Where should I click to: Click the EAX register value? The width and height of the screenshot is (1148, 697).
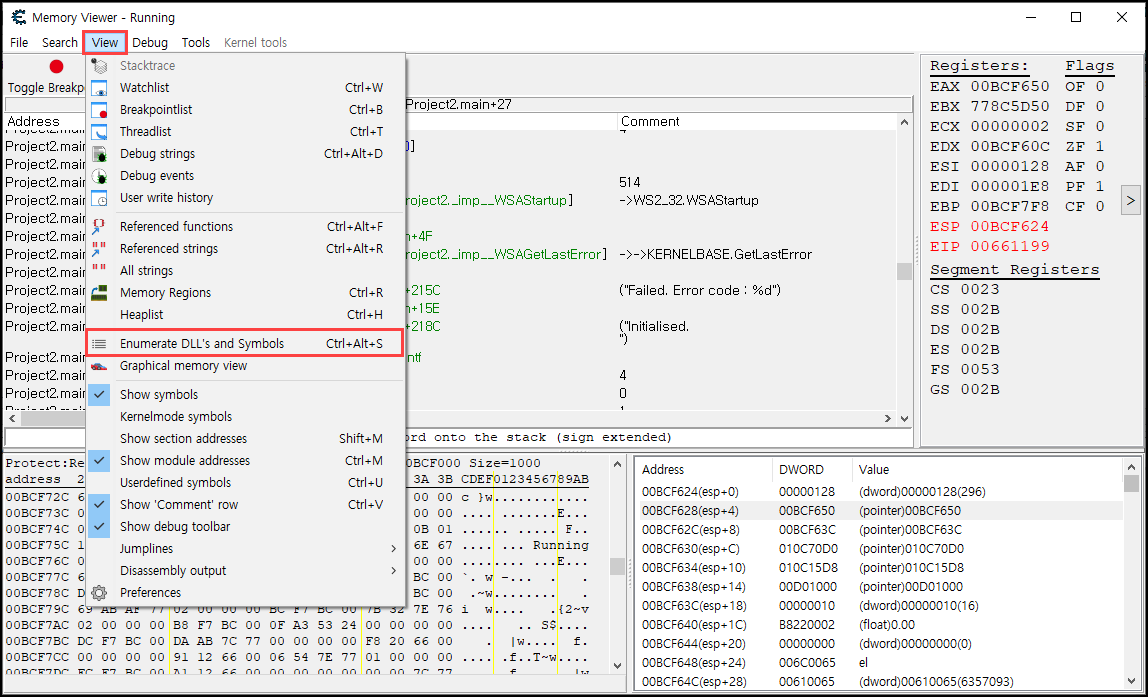pos(1010,86)
